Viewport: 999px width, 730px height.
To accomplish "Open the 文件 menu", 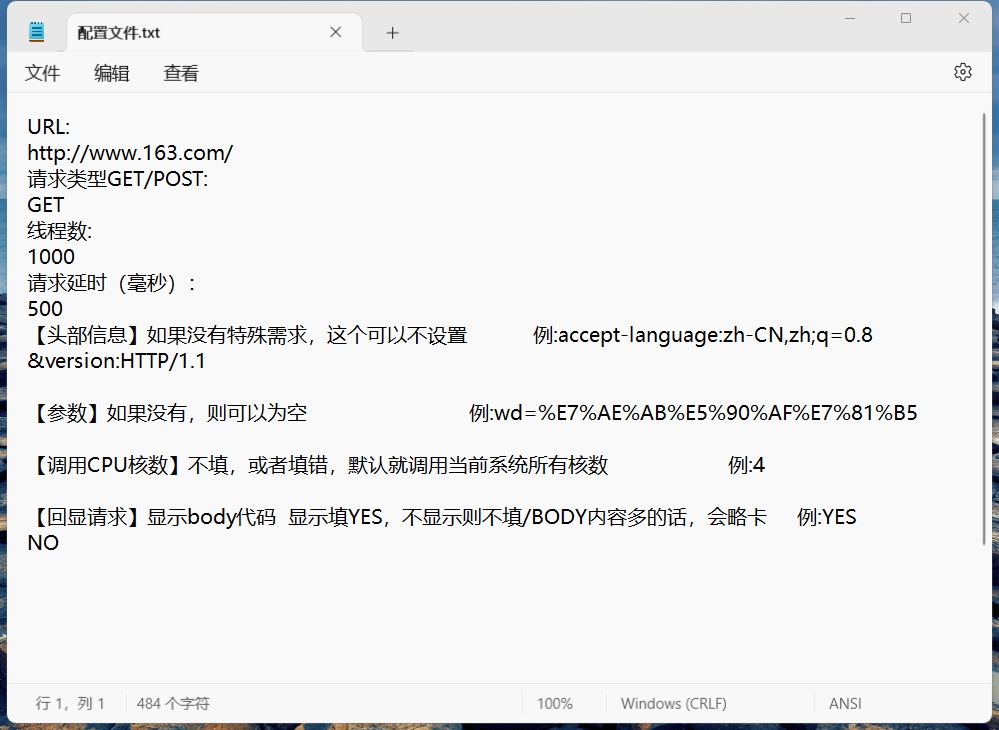I will pos(42,73).
